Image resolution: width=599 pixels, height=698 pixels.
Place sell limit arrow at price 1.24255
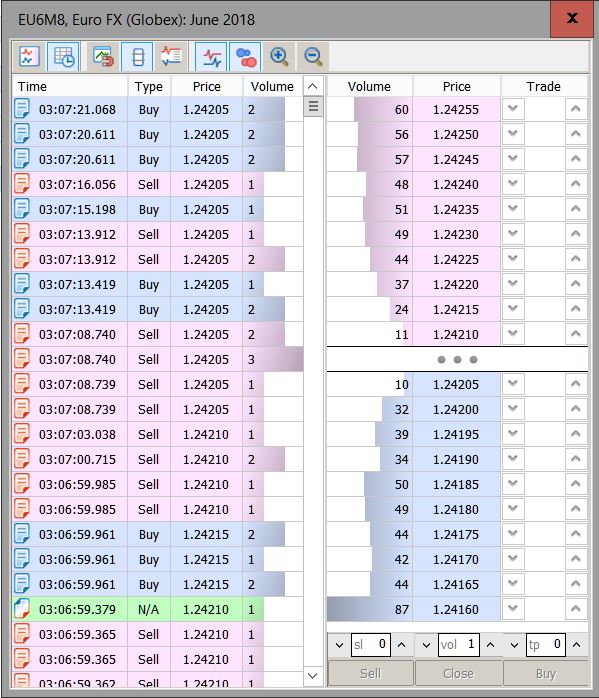pyautogui.click(x=513, y=109)
